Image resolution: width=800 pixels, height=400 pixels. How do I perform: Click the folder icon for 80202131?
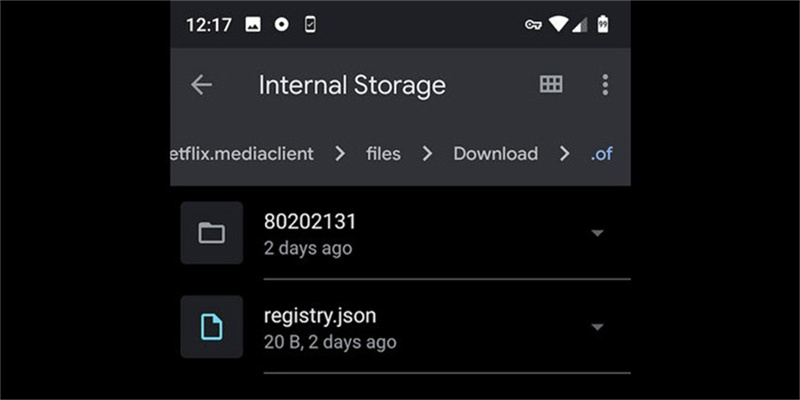pyautogui.click(x=211, y=233)
